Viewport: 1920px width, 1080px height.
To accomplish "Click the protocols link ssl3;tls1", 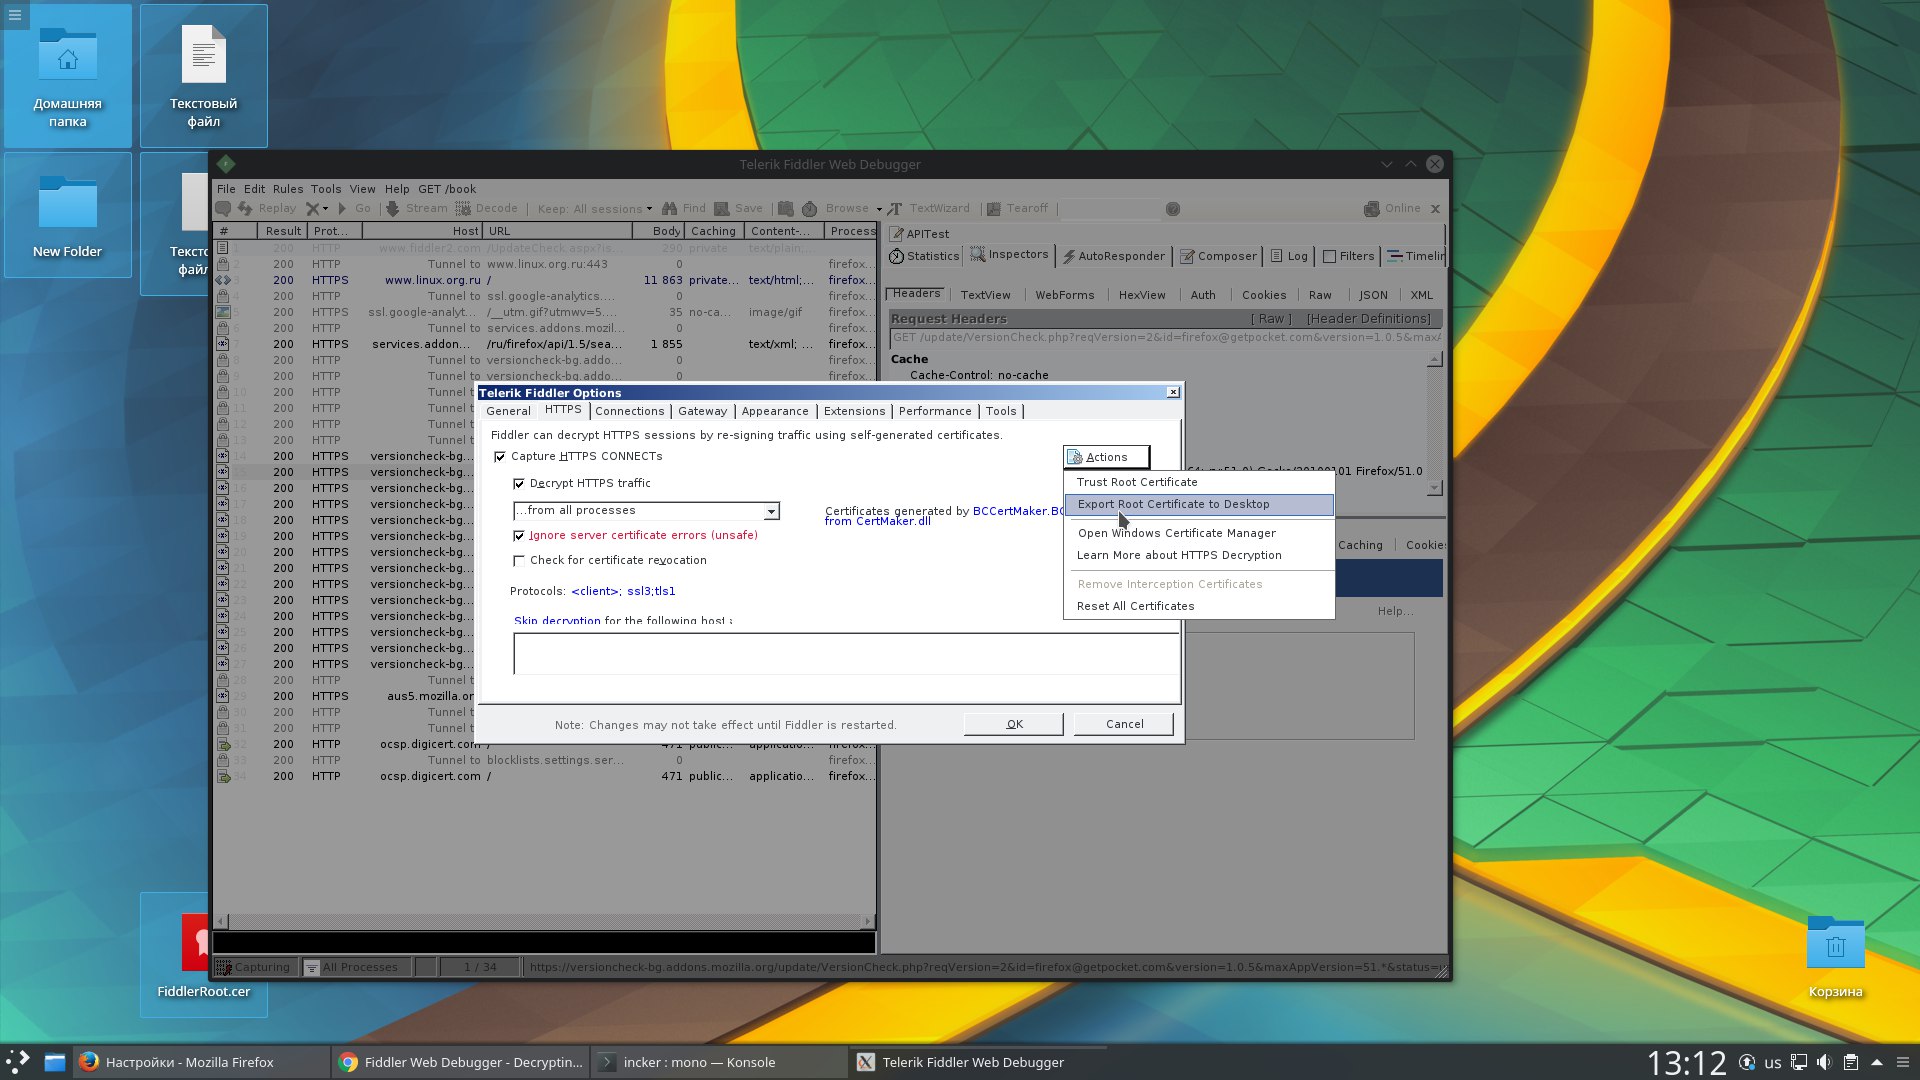I will click(651, 591).
